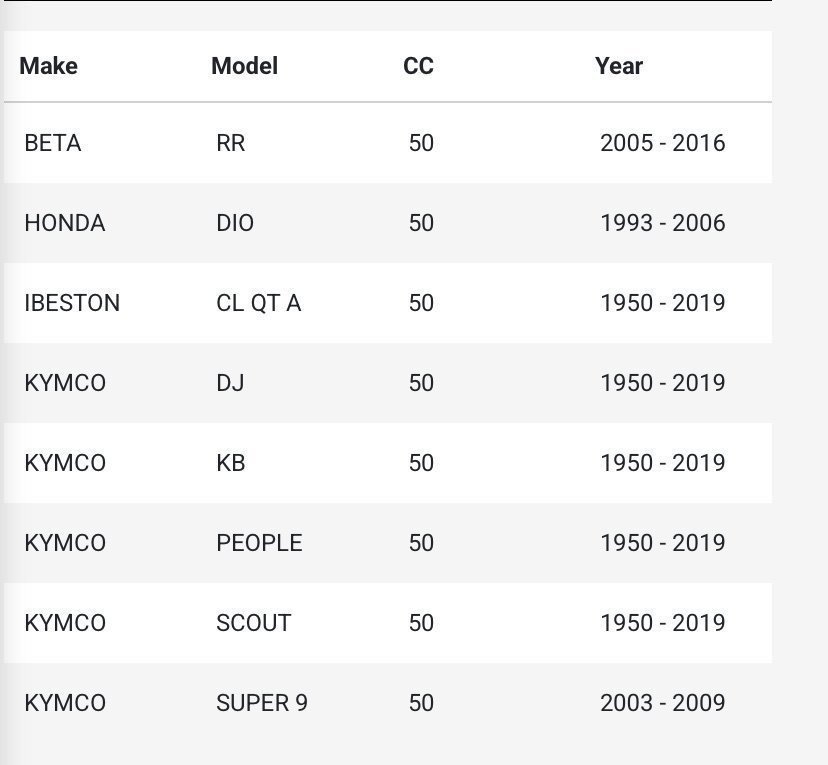Click the 2003 - 2009 year range
Image resolution: width=828 pixels, height=765 pixels.
[x=662, y=703]
